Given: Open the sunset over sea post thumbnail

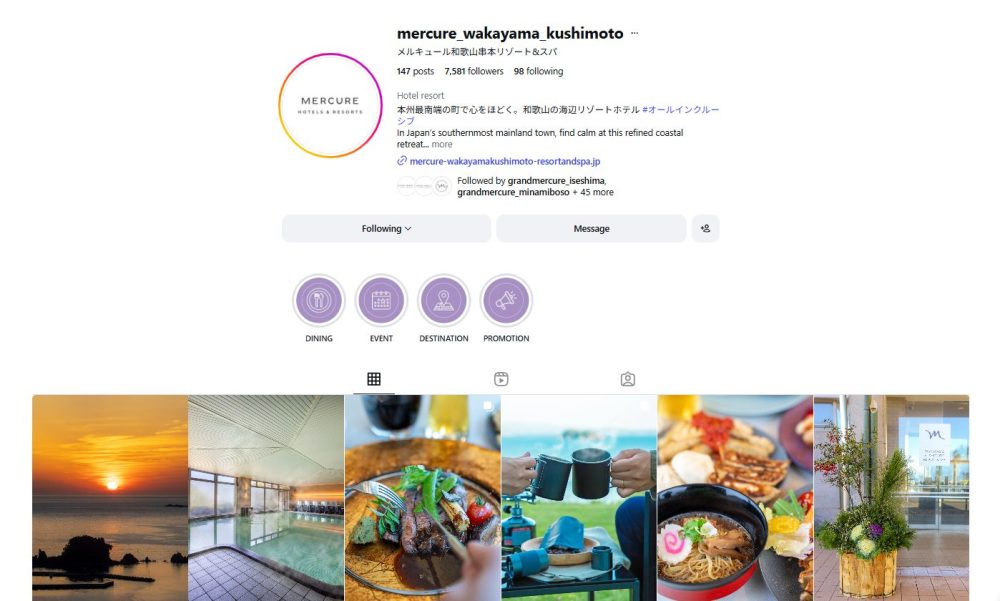Looking at the screenshot, I should tap(110, 498).
